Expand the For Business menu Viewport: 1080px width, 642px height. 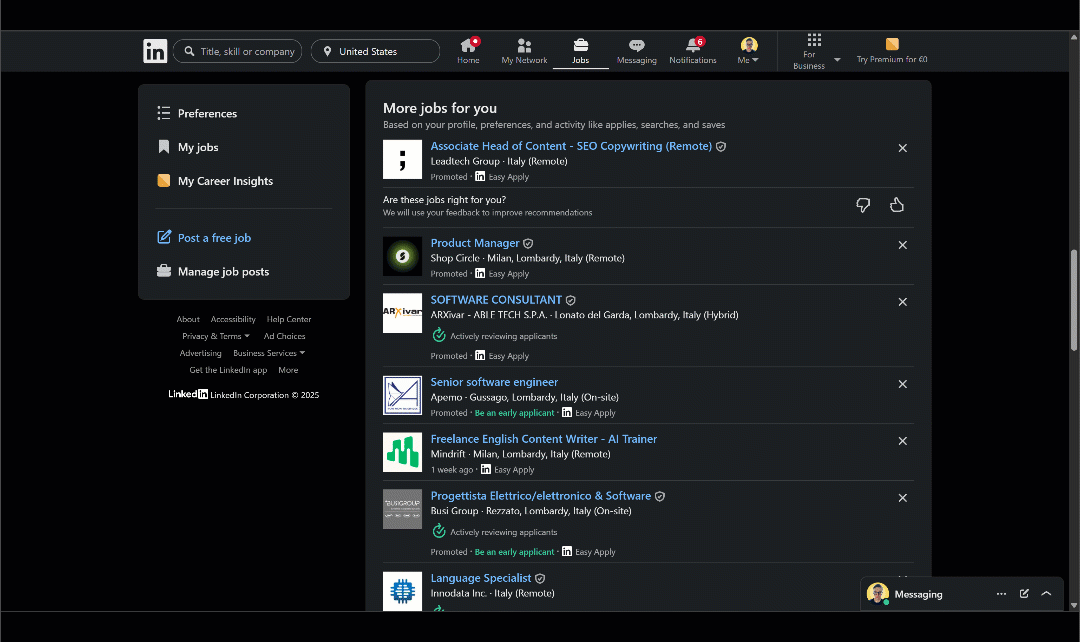[x=816, y=51]
